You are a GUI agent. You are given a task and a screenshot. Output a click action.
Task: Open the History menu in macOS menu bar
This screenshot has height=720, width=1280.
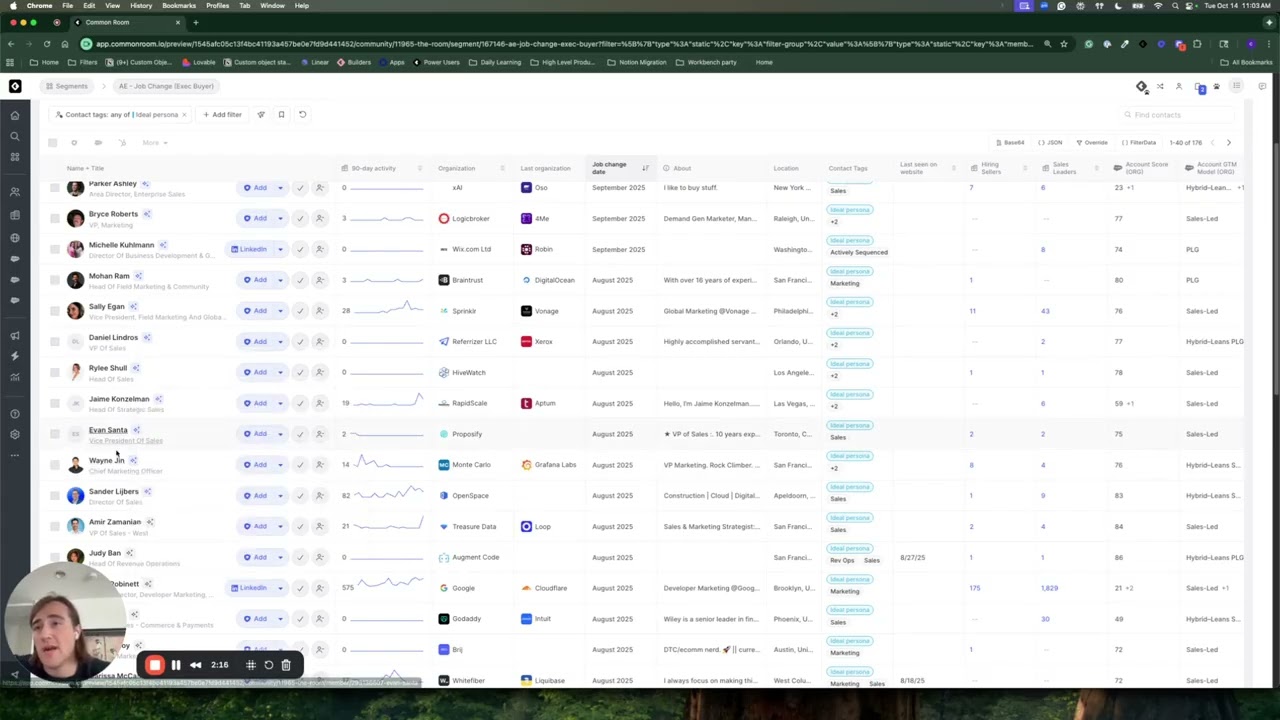point(141,6)
